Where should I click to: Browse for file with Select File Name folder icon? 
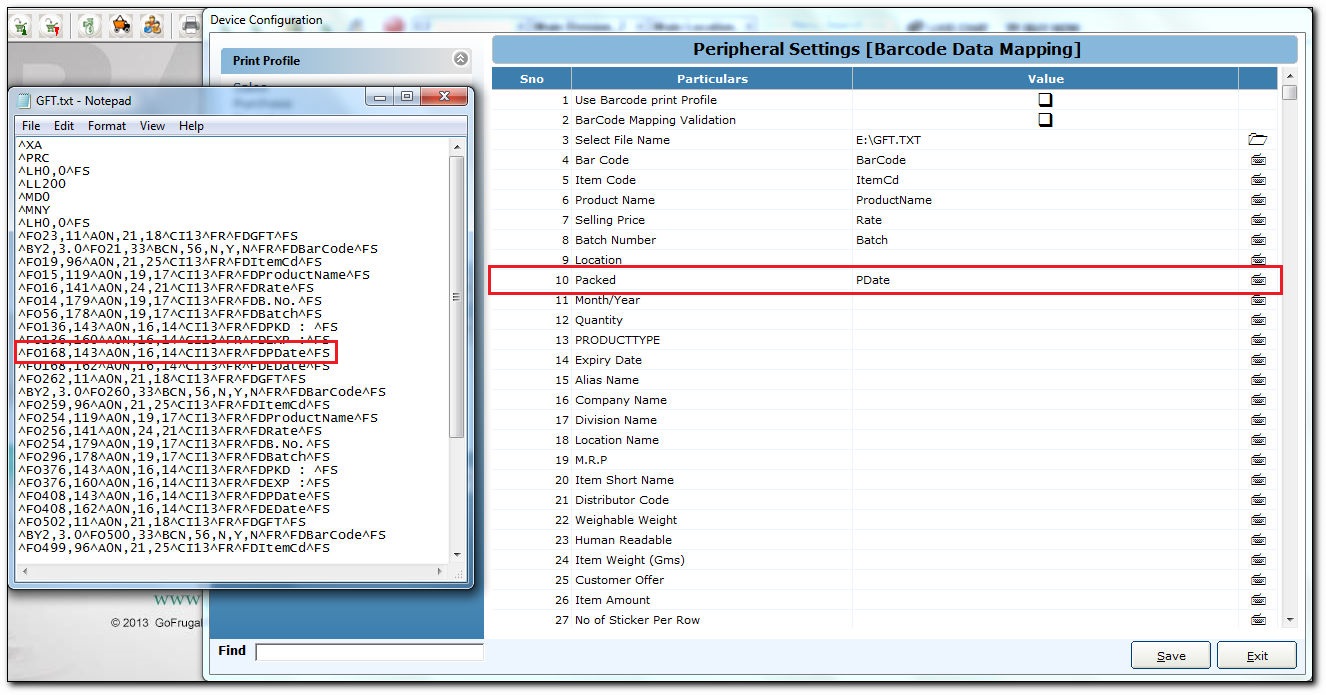tap(1258, 140)
